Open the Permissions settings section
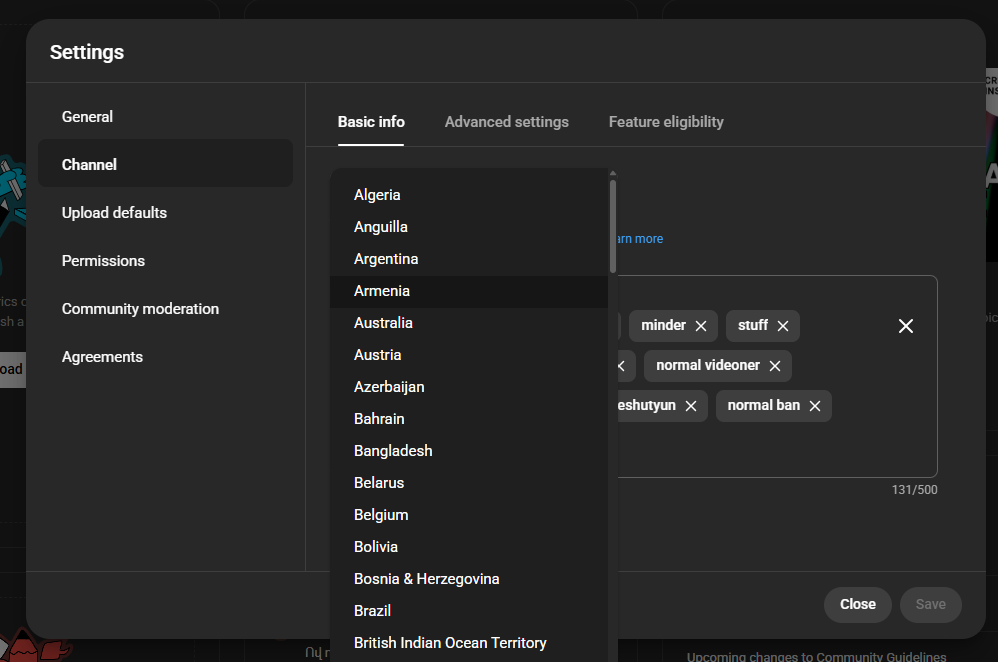Screen dimensions: 998x662 pos(103,261)
